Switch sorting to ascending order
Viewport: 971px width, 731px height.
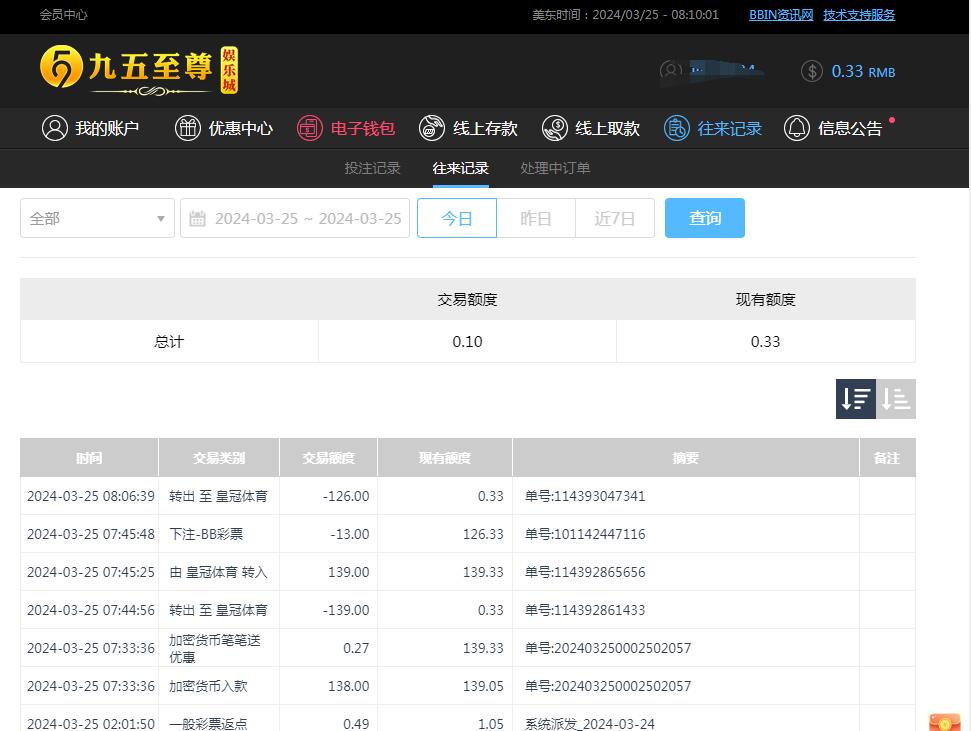pos(896,399)
